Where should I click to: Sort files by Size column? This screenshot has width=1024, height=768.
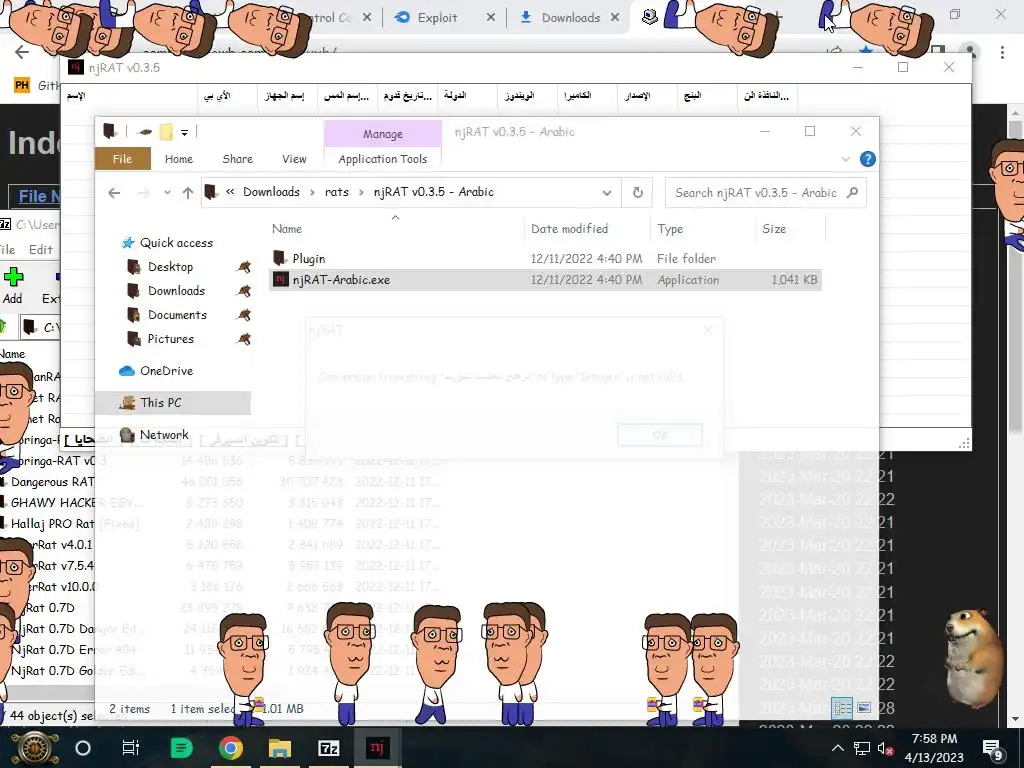pos(774,229)
